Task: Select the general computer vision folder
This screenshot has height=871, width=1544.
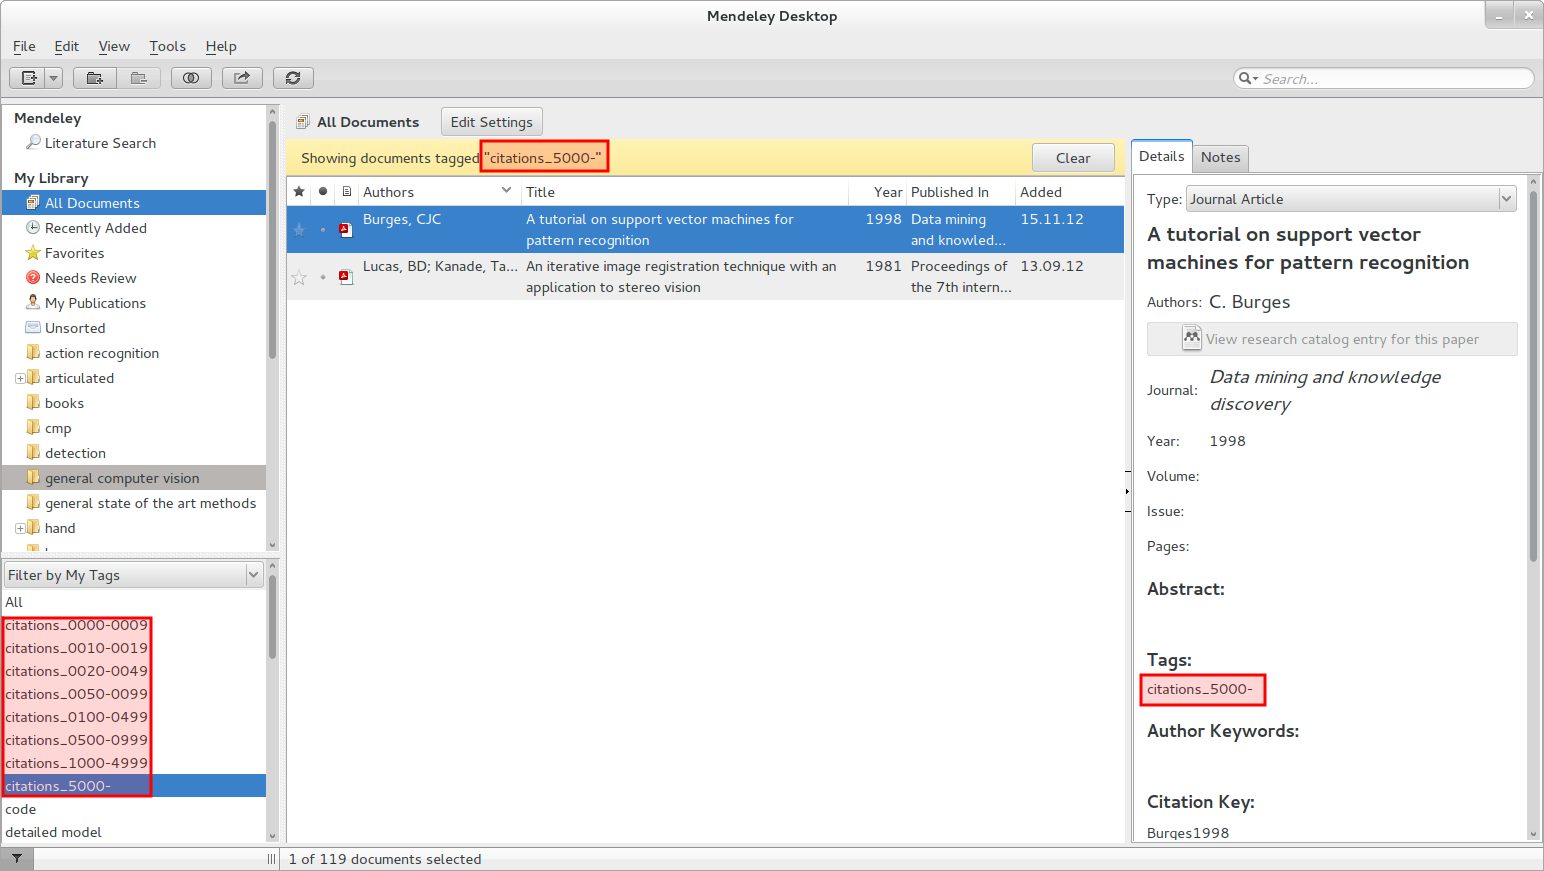Action: [134, 478]
